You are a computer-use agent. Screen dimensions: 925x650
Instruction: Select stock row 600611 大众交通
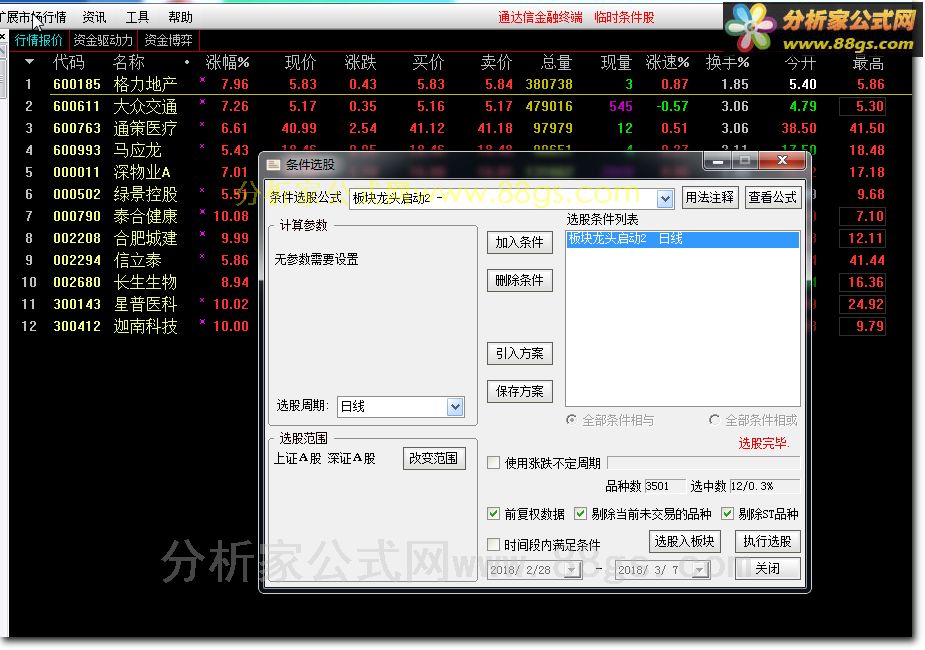[460, 107]
